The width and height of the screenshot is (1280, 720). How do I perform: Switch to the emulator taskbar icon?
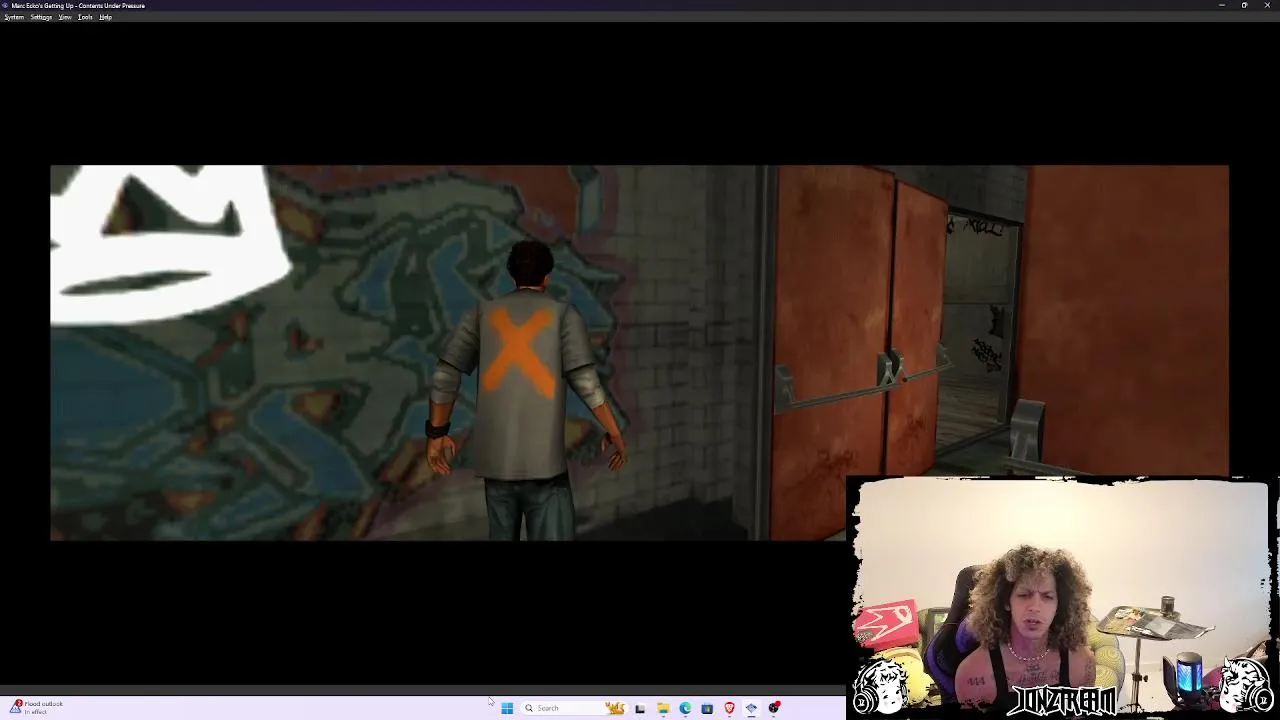pyautogui.click(x=751, y=708)
